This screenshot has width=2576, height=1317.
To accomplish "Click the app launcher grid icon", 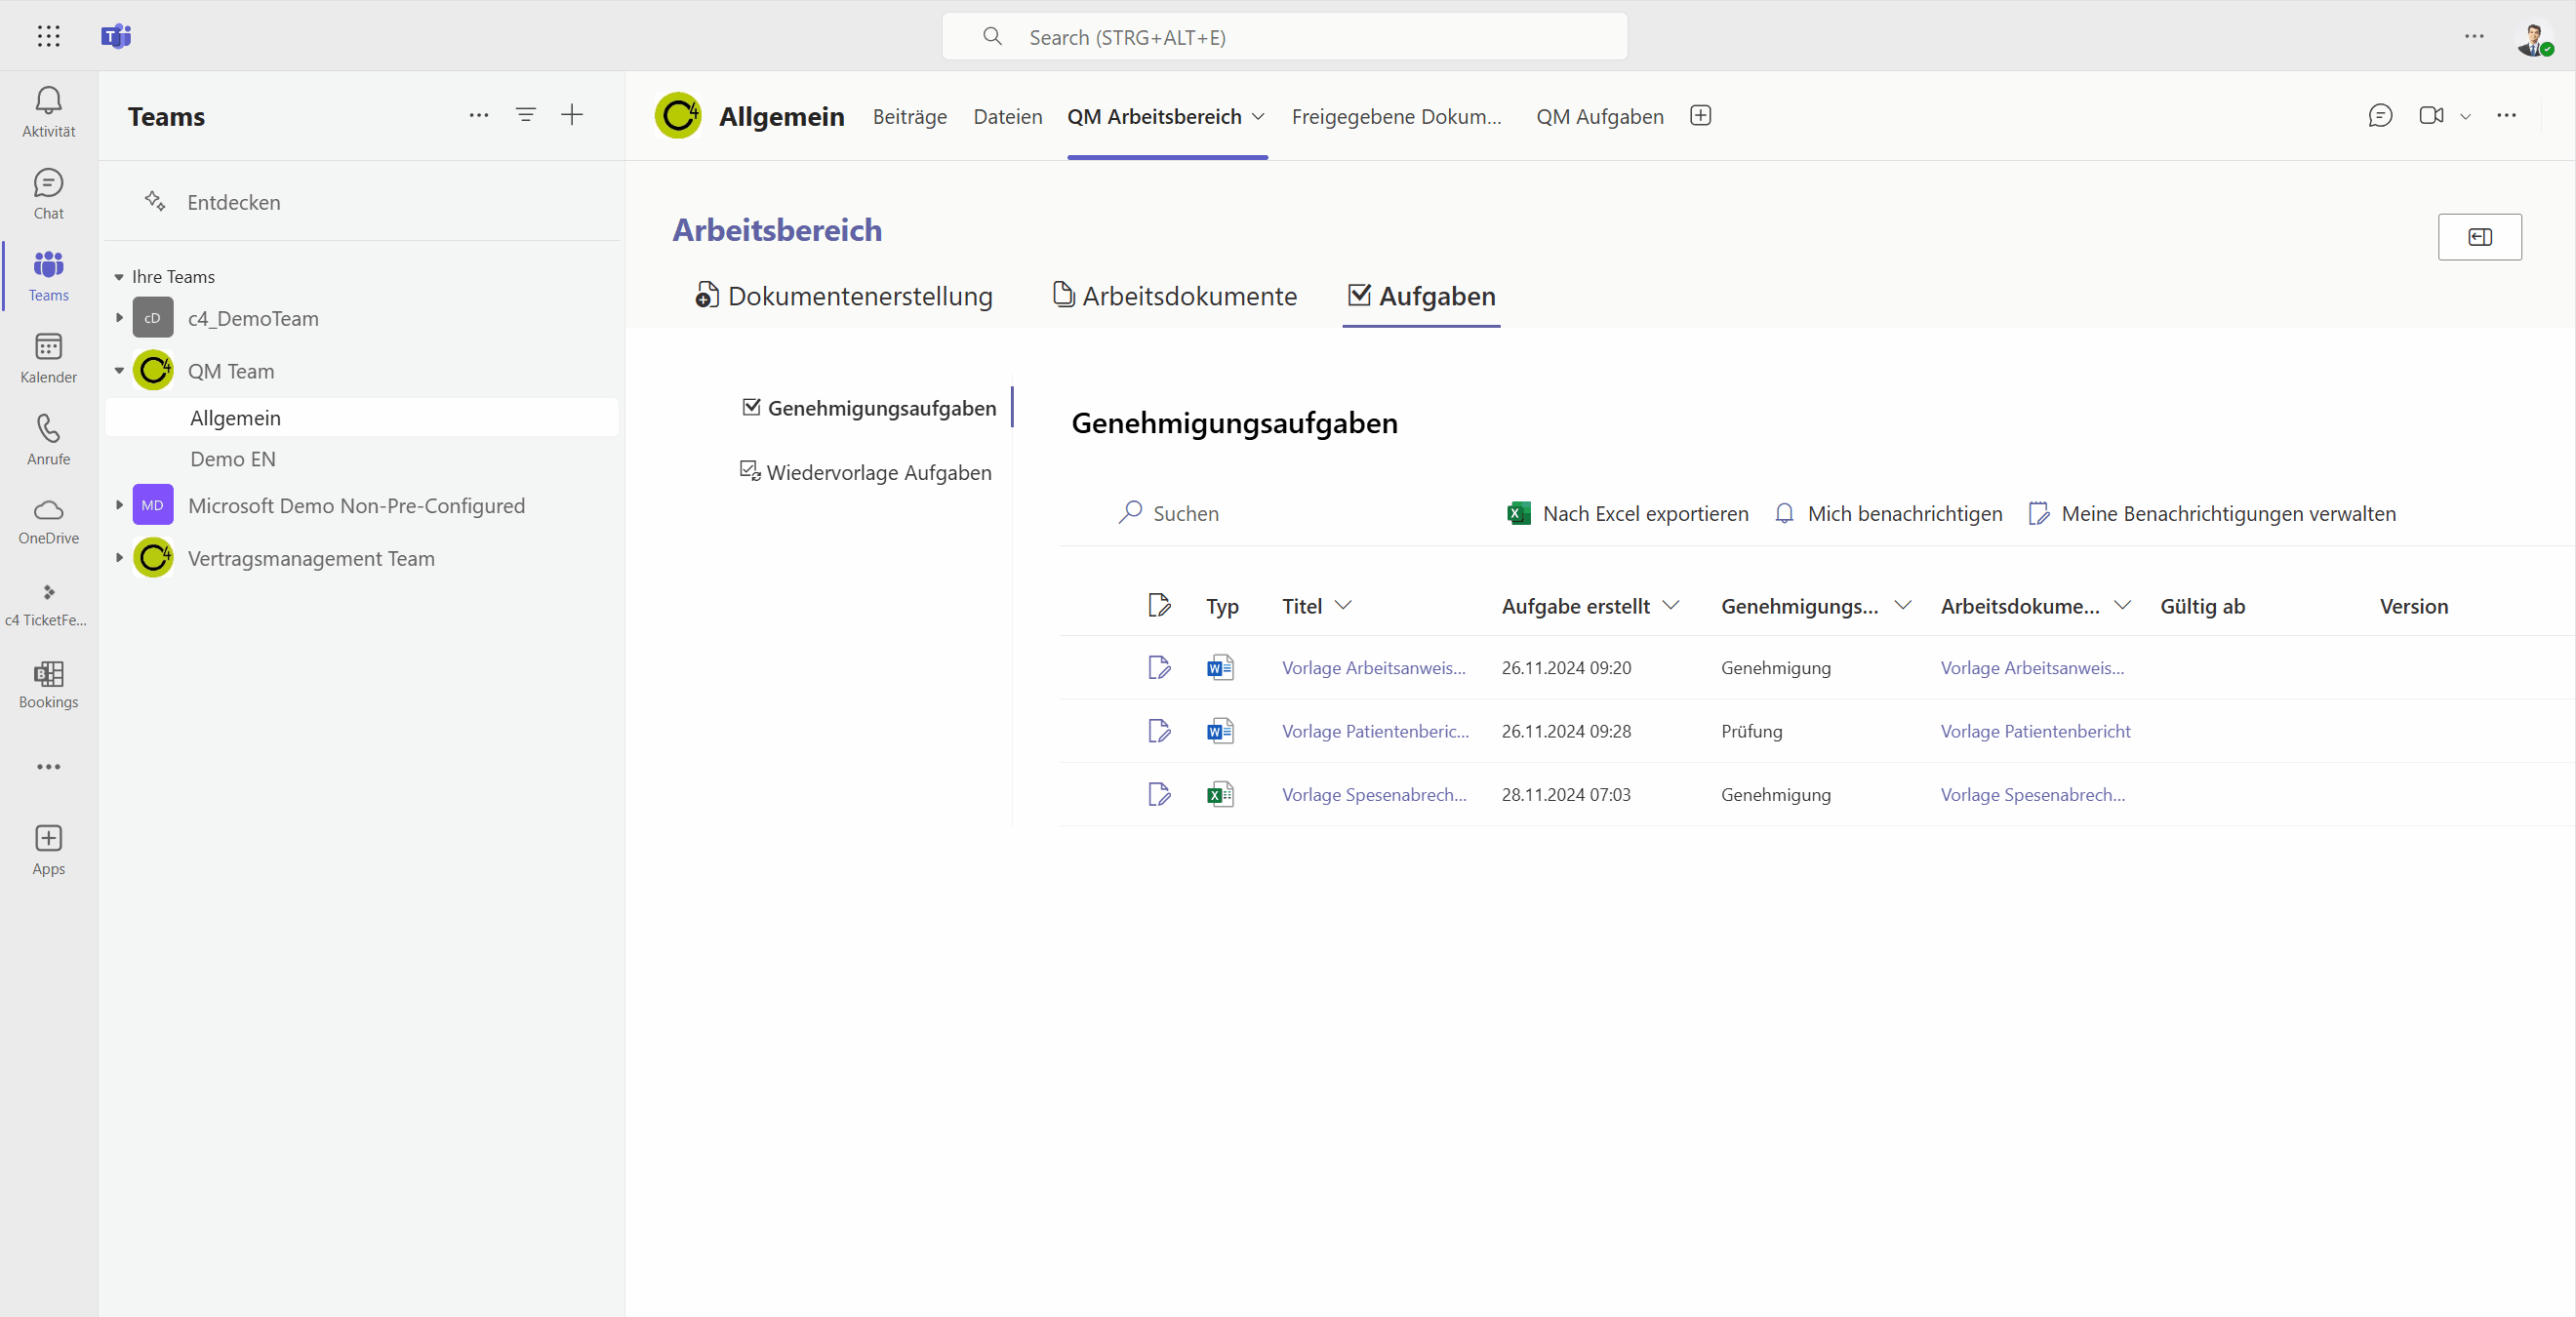I will coord(48,36).
